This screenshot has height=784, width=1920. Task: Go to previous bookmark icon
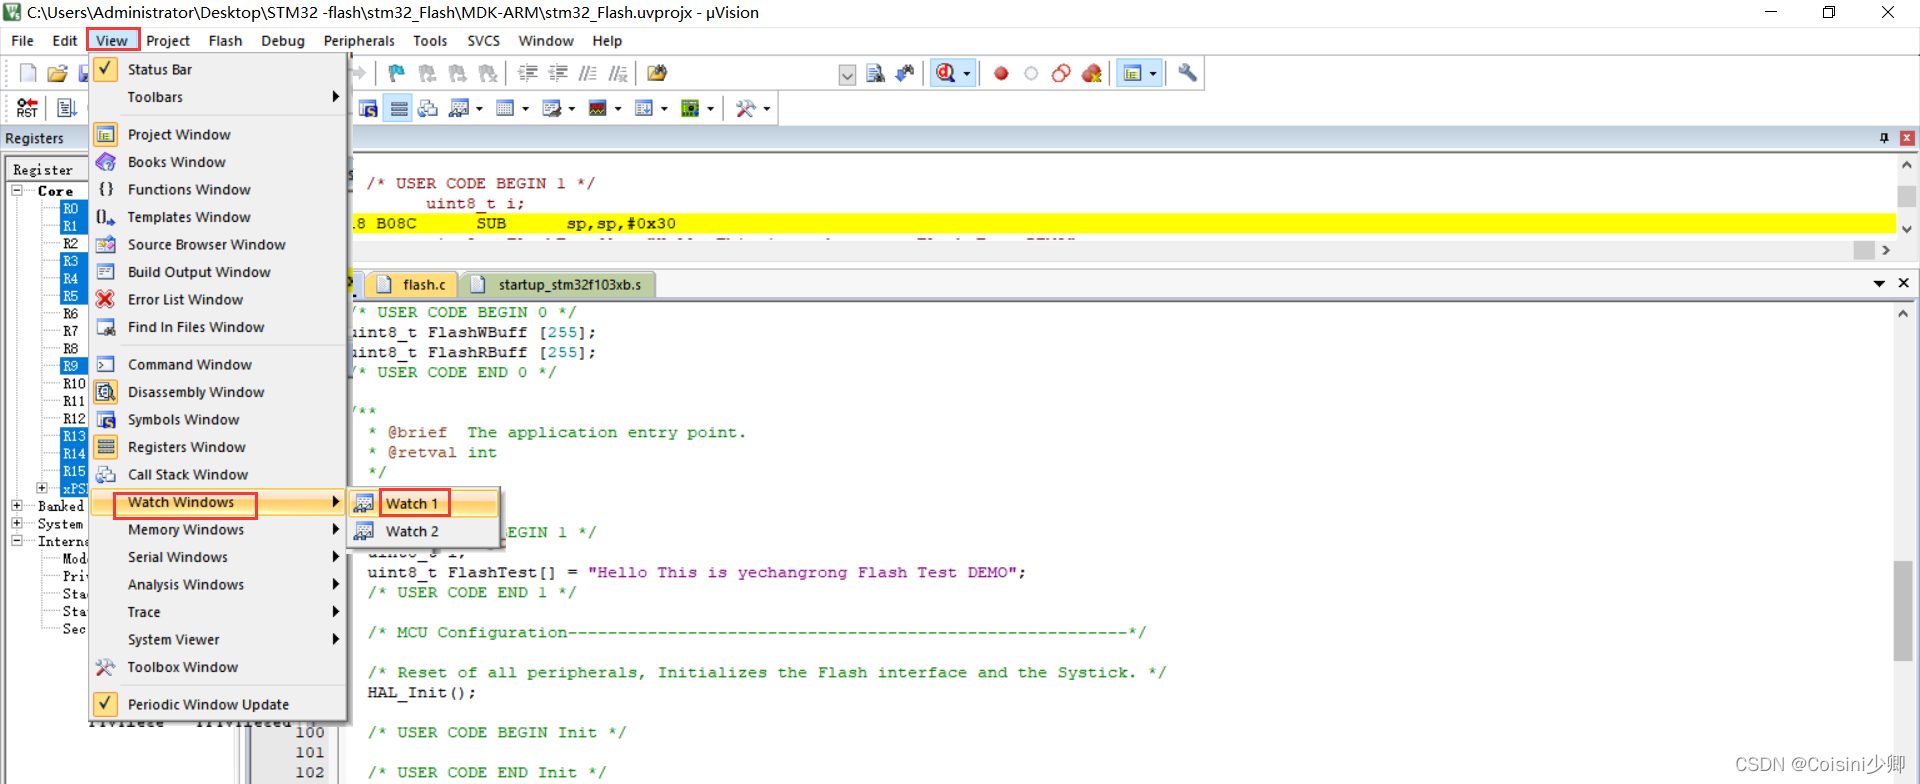click(427, 73)
